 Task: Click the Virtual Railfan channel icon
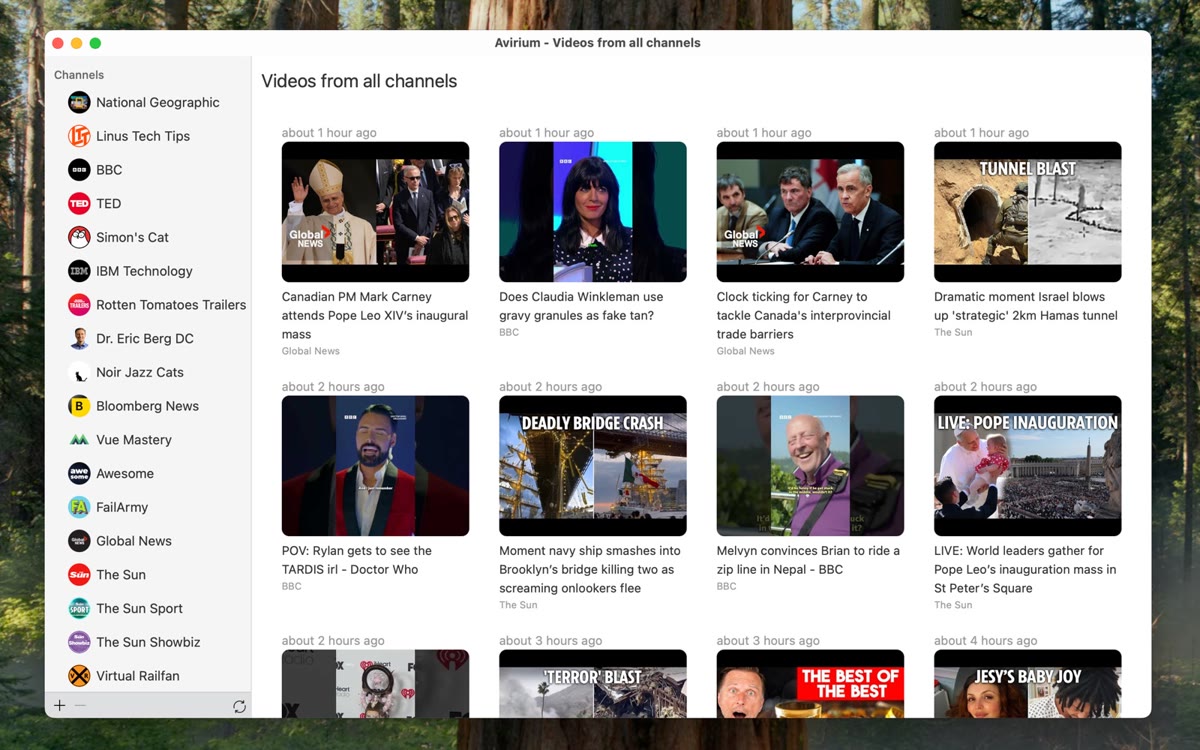(79, 676)
